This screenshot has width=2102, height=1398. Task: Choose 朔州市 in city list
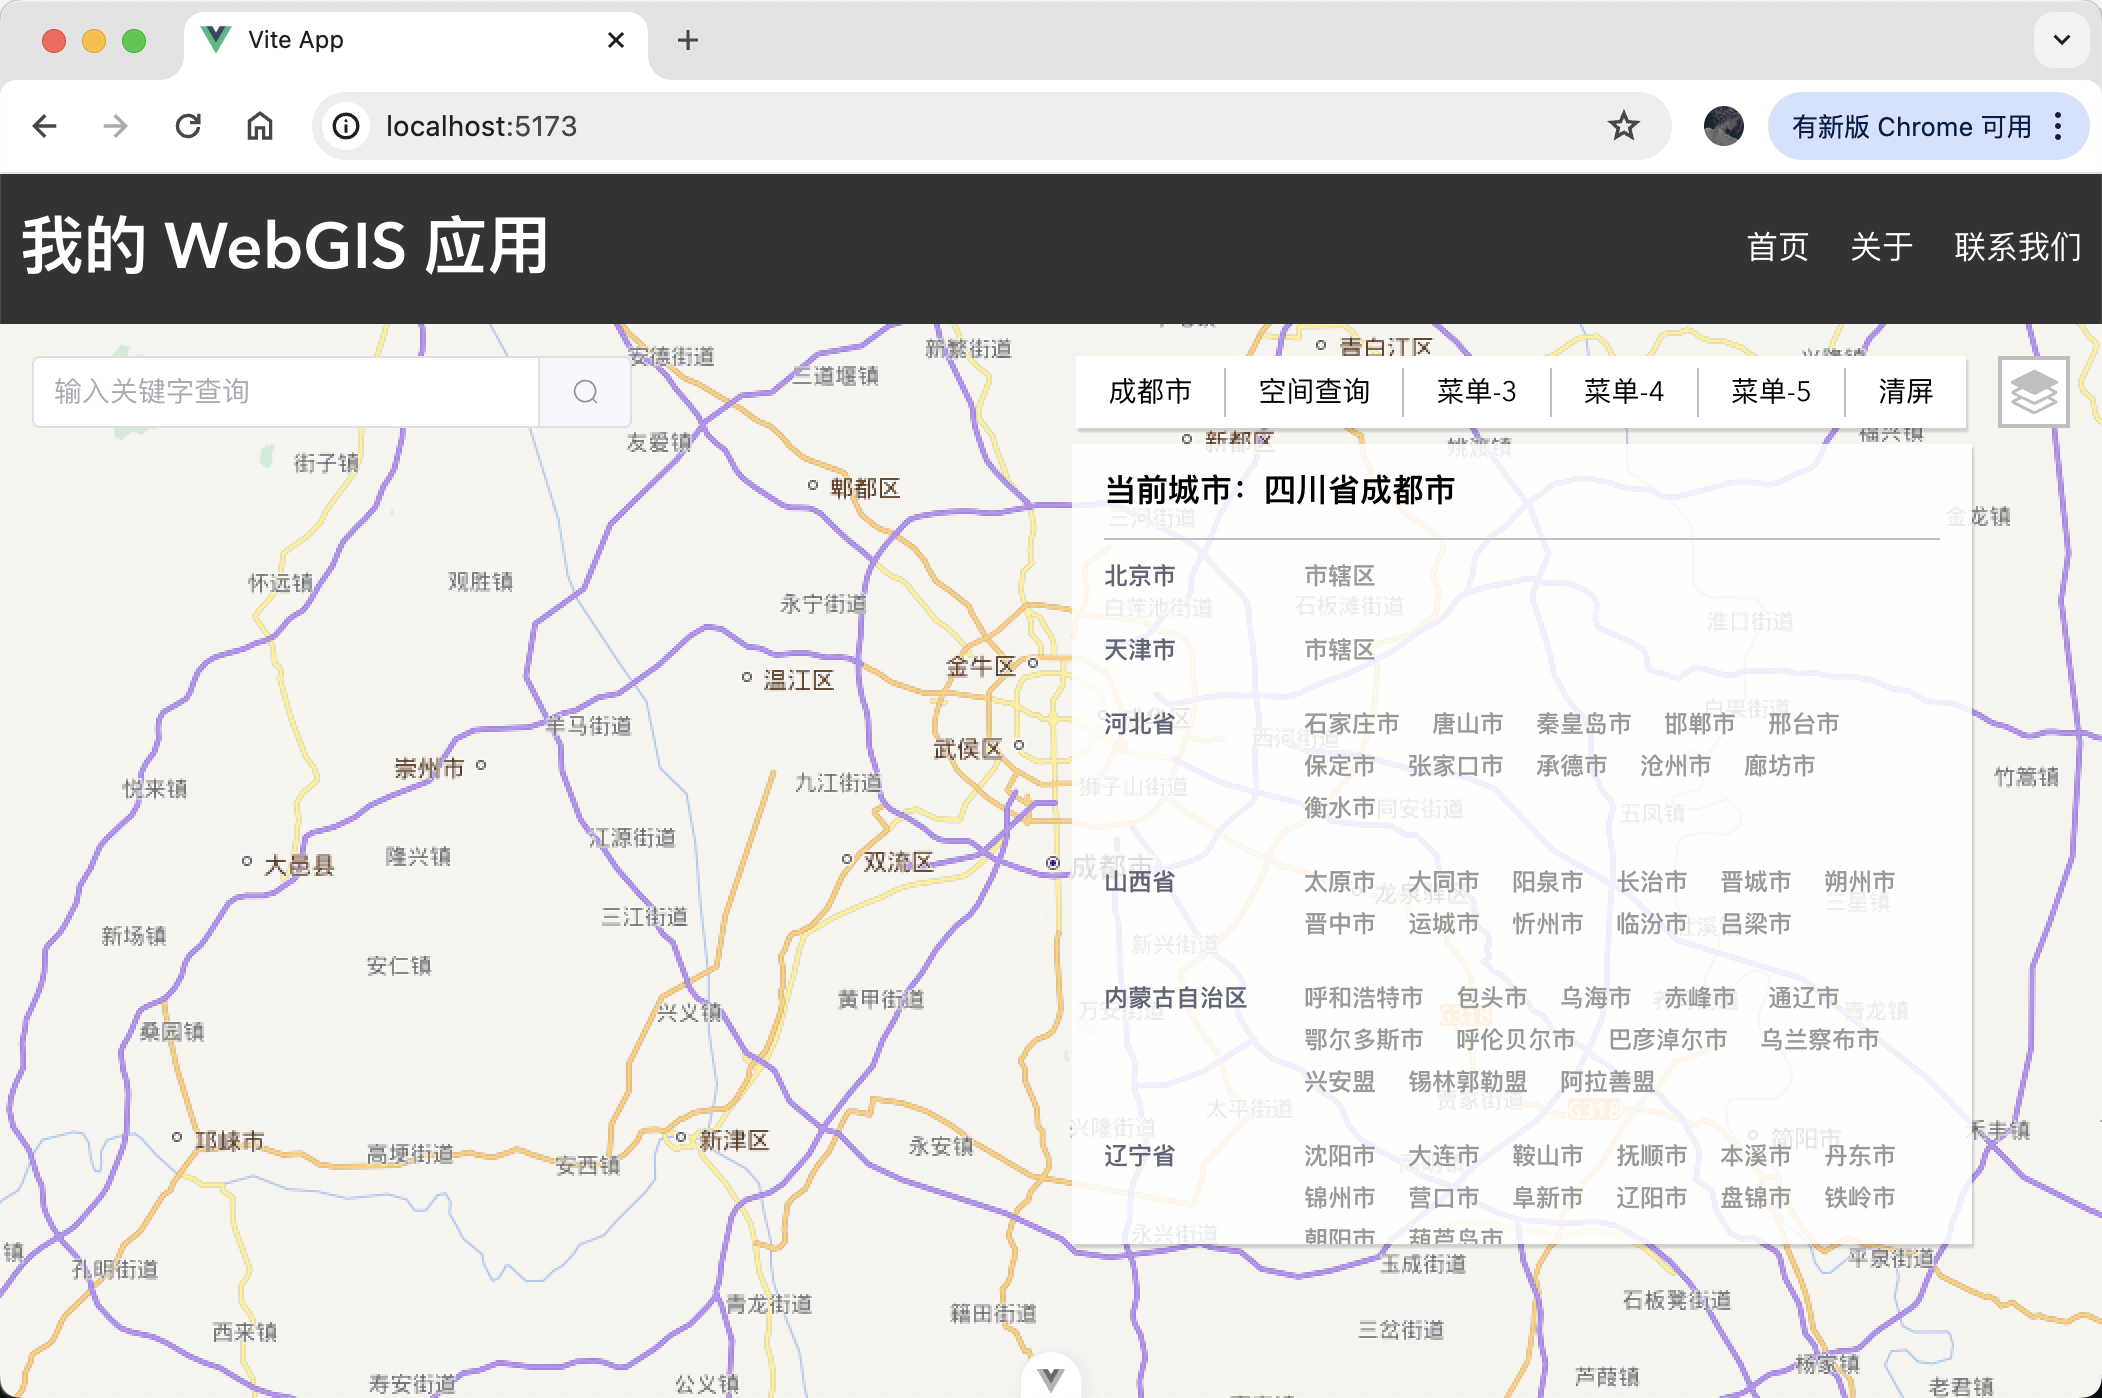coord(1859,882)
